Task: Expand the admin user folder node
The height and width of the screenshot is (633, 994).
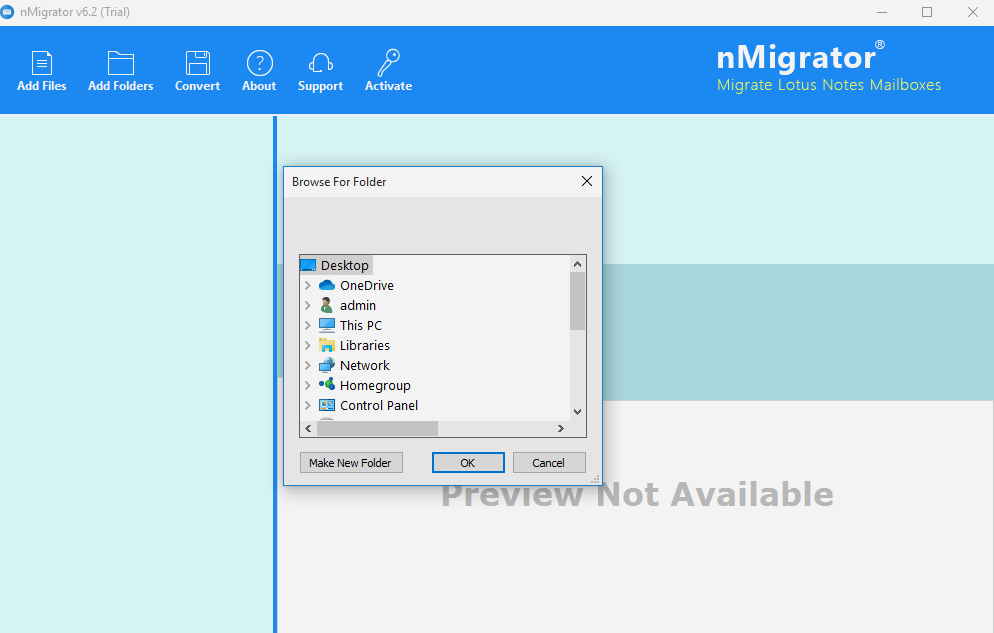Action: click(x=308, y=305)
